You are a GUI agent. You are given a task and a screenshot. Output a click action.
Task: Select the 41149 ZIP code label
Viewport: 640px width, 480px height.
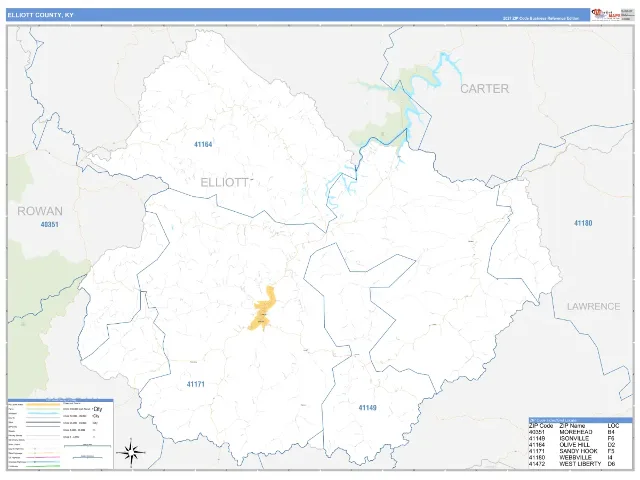(x=367, y=408)
